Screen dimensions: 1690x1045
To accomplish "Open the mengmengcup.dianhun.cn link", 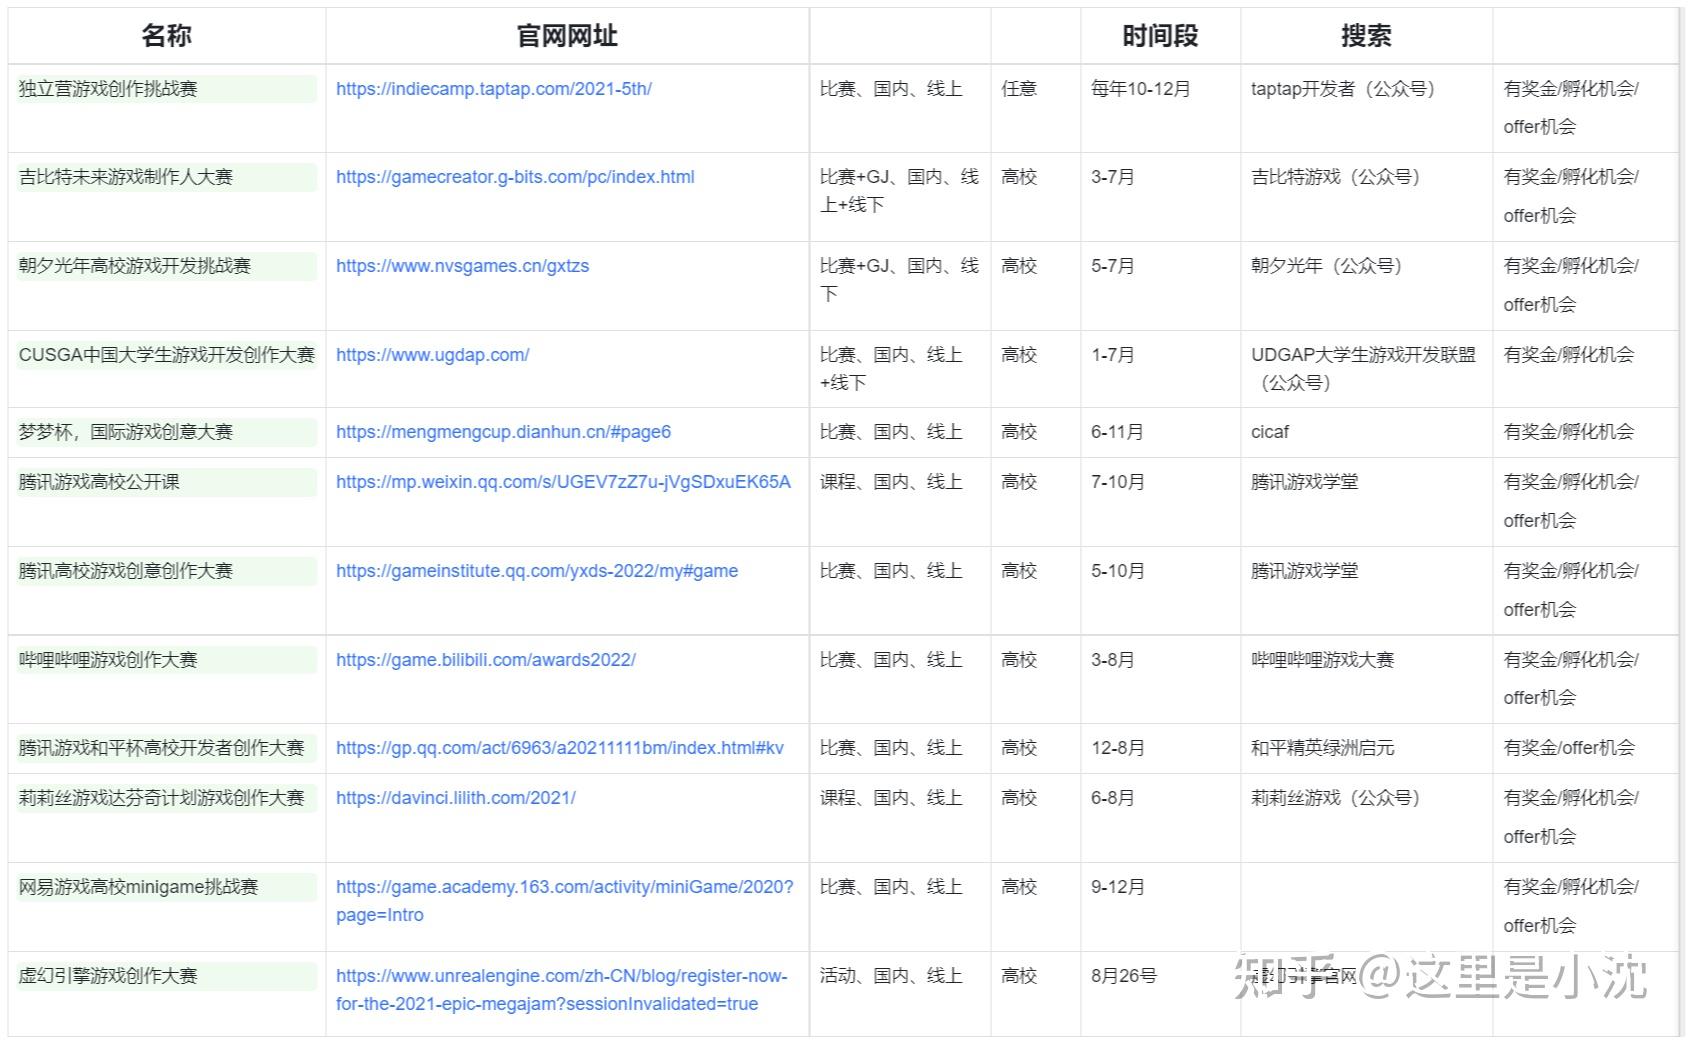I will (503, 432).
